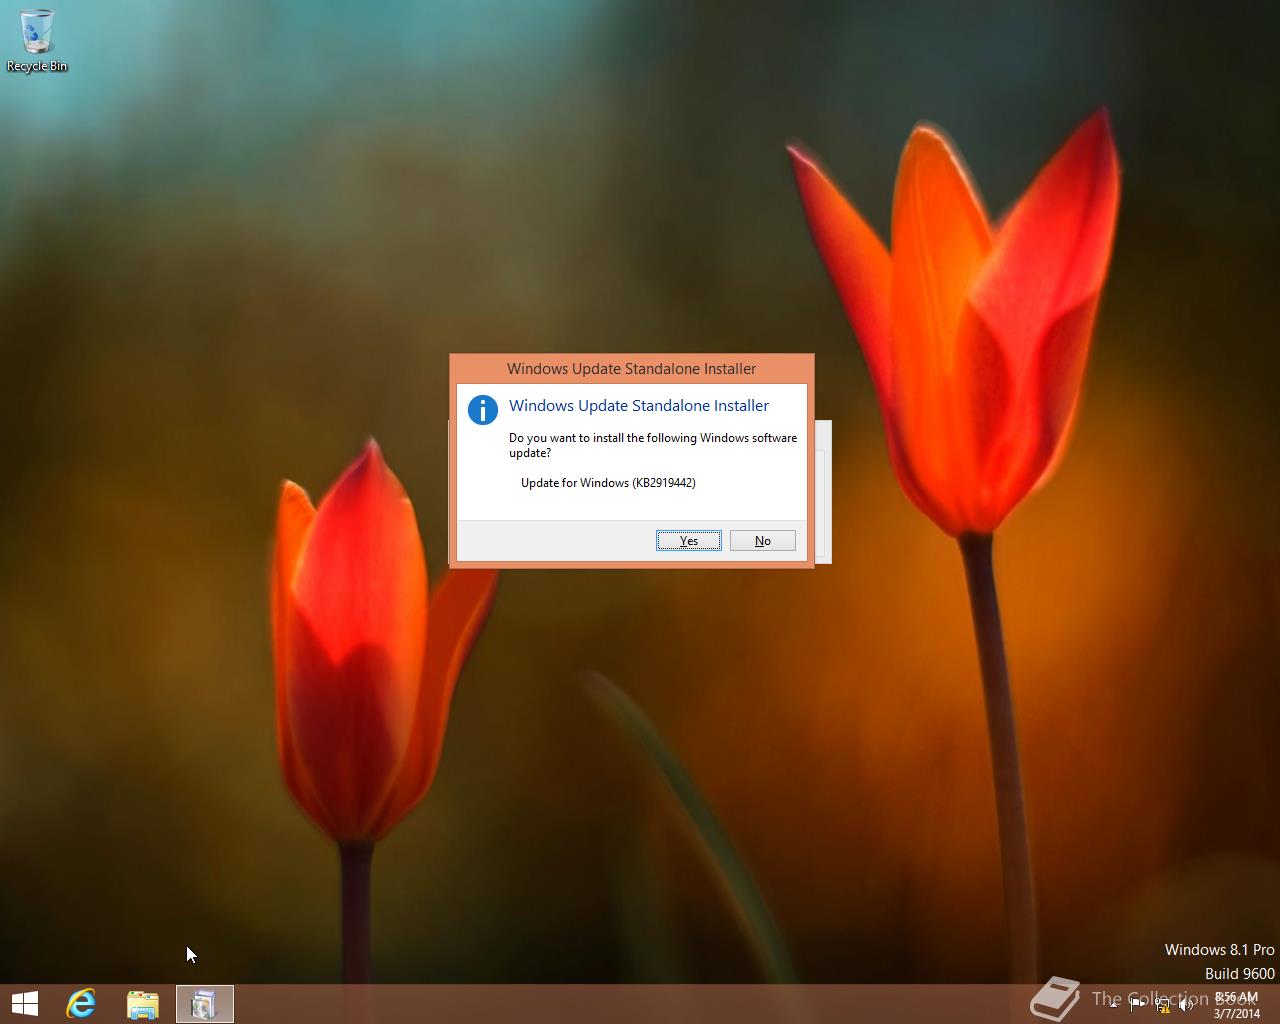Open the Action Center flag icon
The width and height of the screenshot is (1280, 1024).
1137,1005
